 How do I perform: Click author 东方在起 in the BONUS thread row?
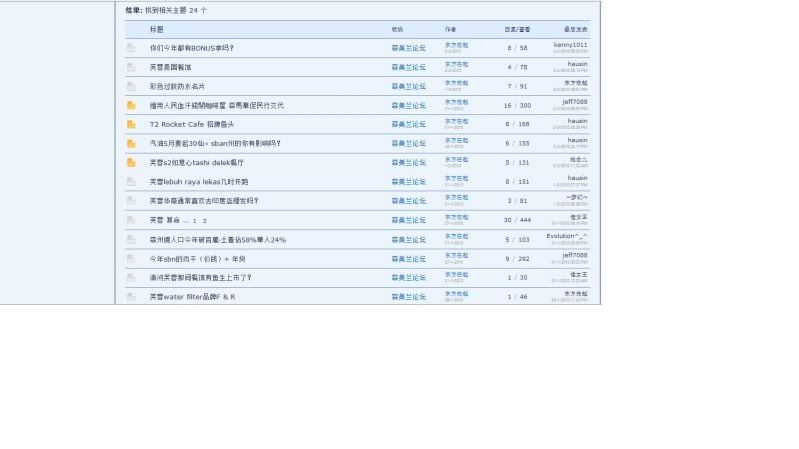click(456, 45)
